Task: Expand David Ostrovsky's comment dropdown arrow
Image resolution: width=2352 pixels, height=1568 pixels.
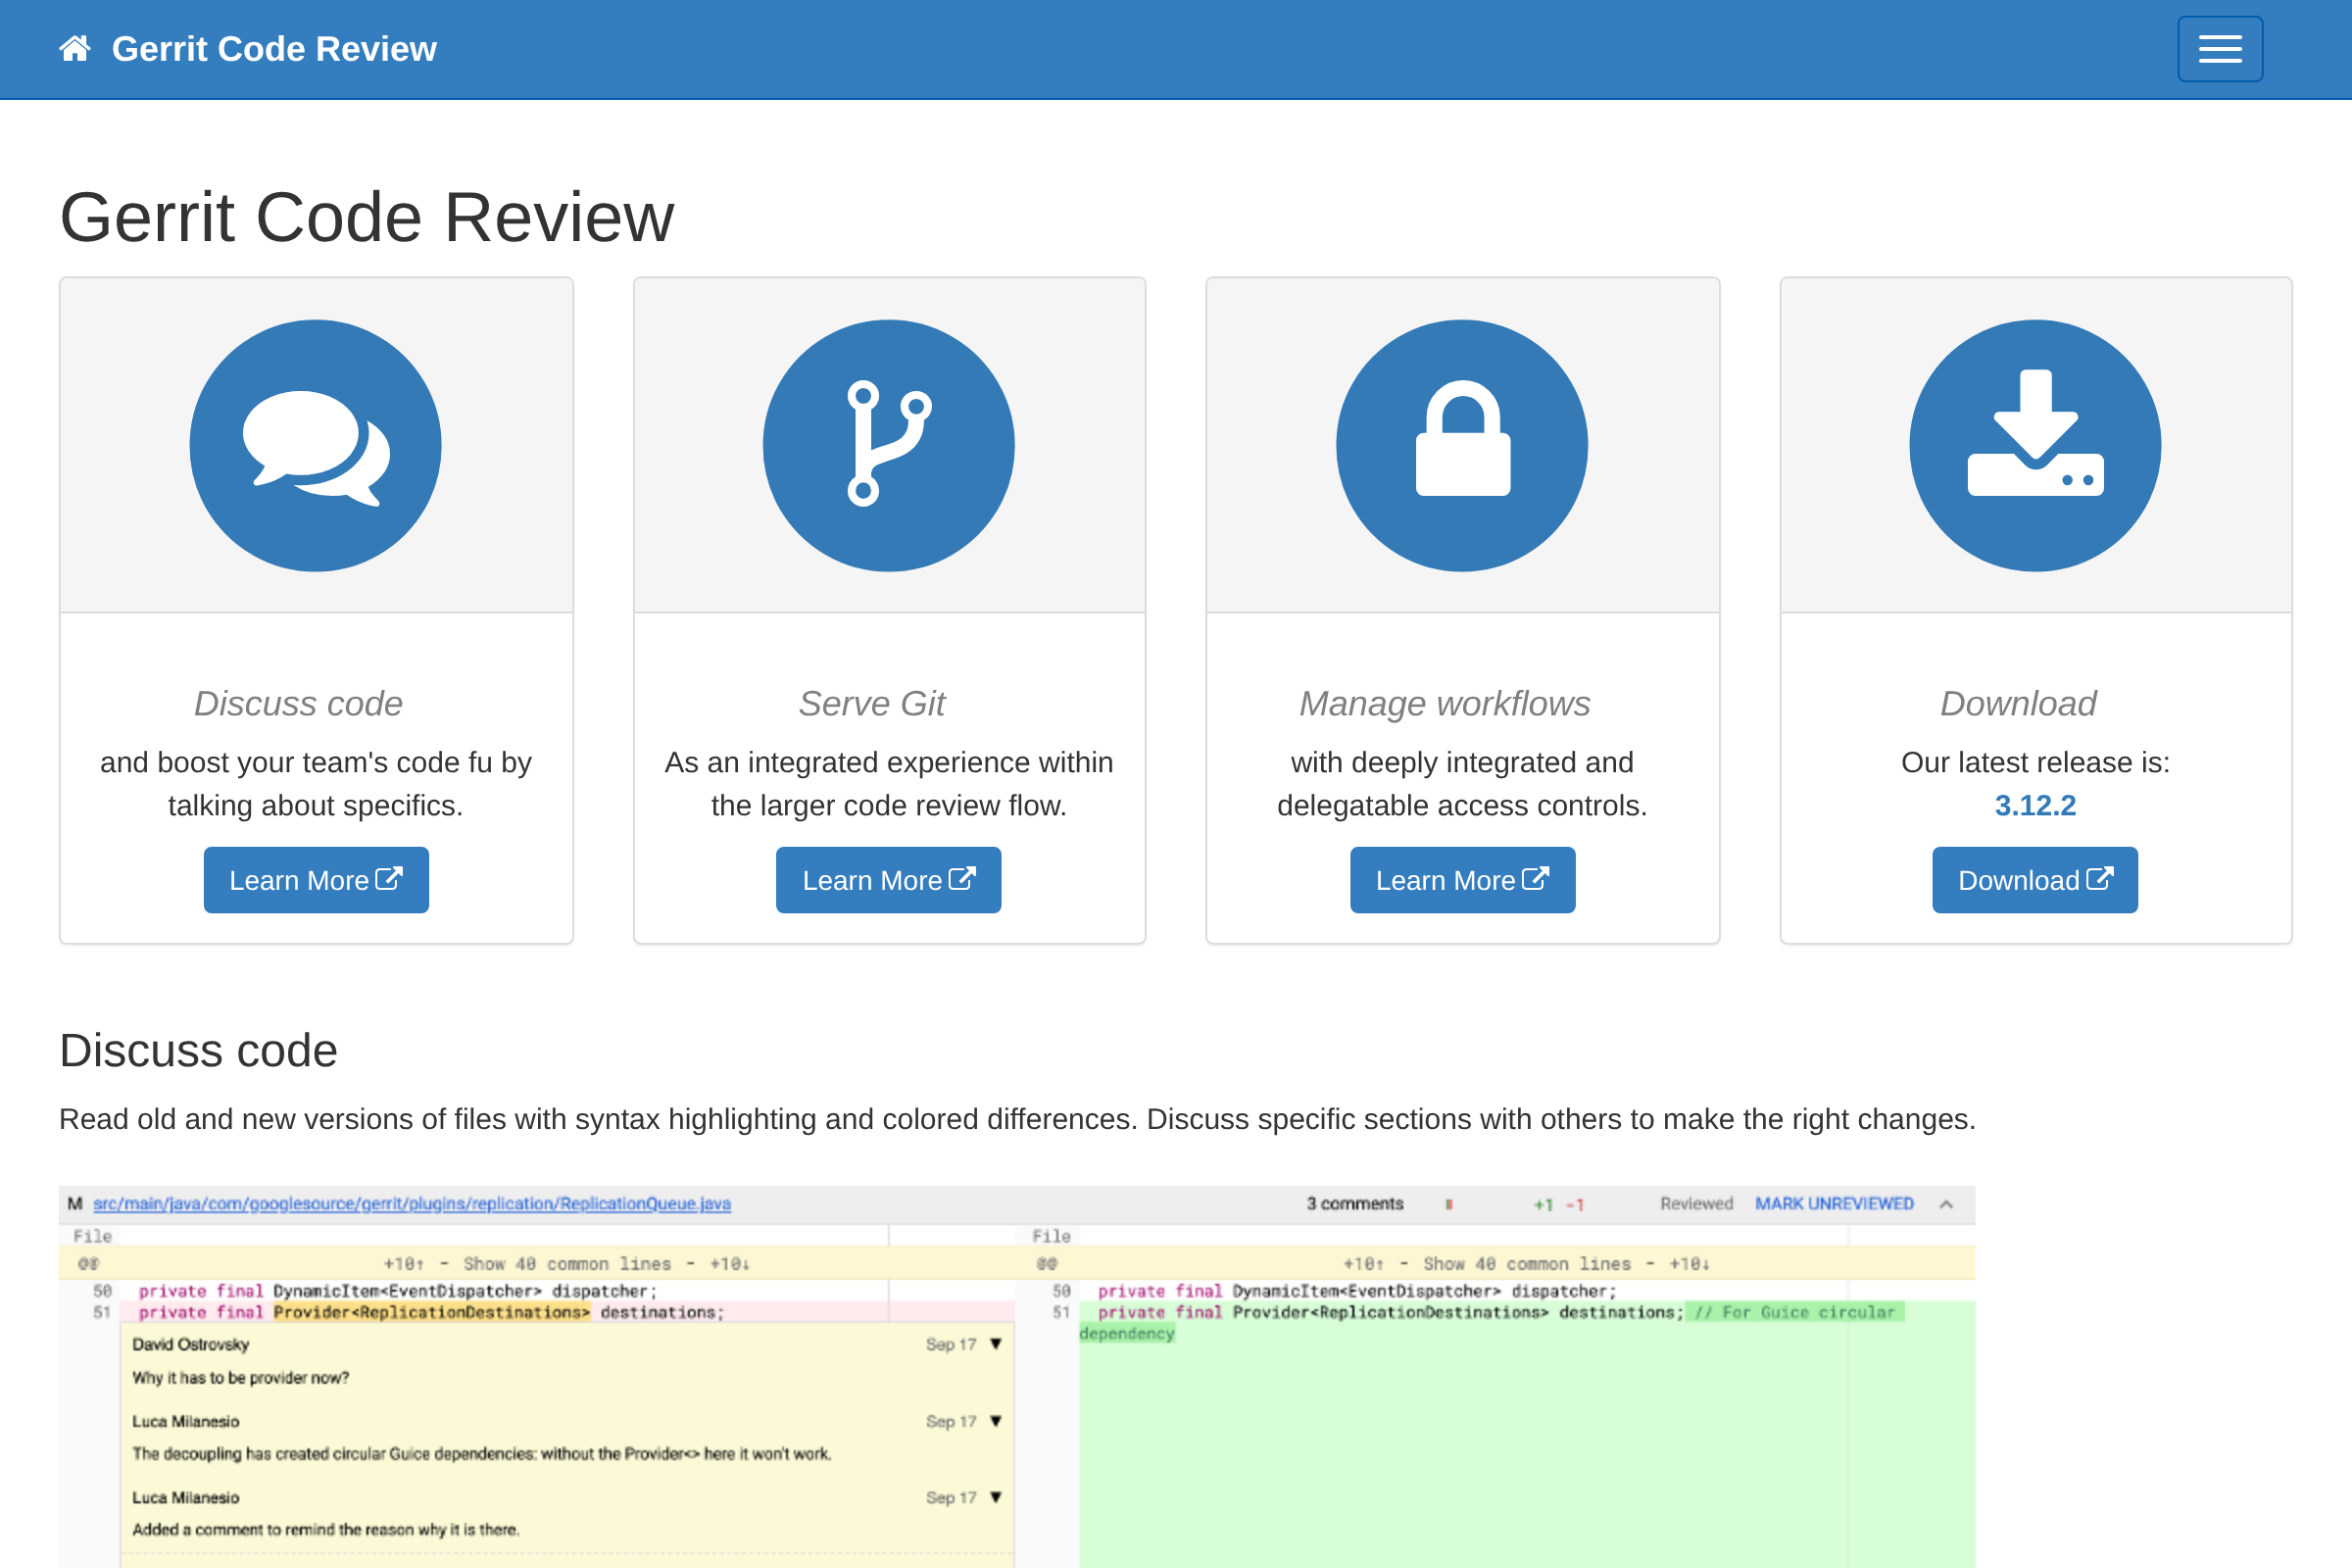Action: pyautogui.click(x=996, y=1344)
